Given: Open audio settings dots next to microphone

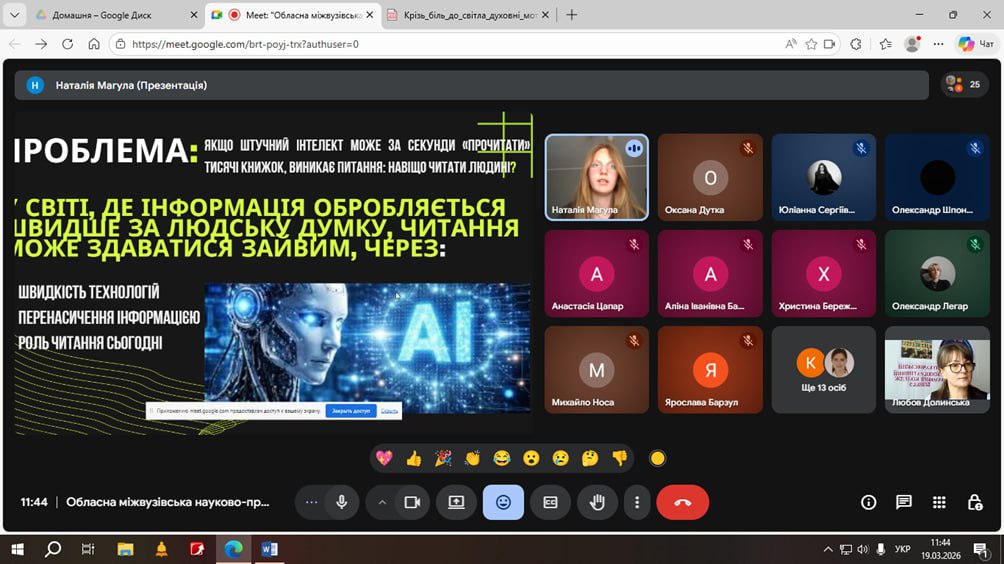Looking at the screenshot, I should 312,502.
